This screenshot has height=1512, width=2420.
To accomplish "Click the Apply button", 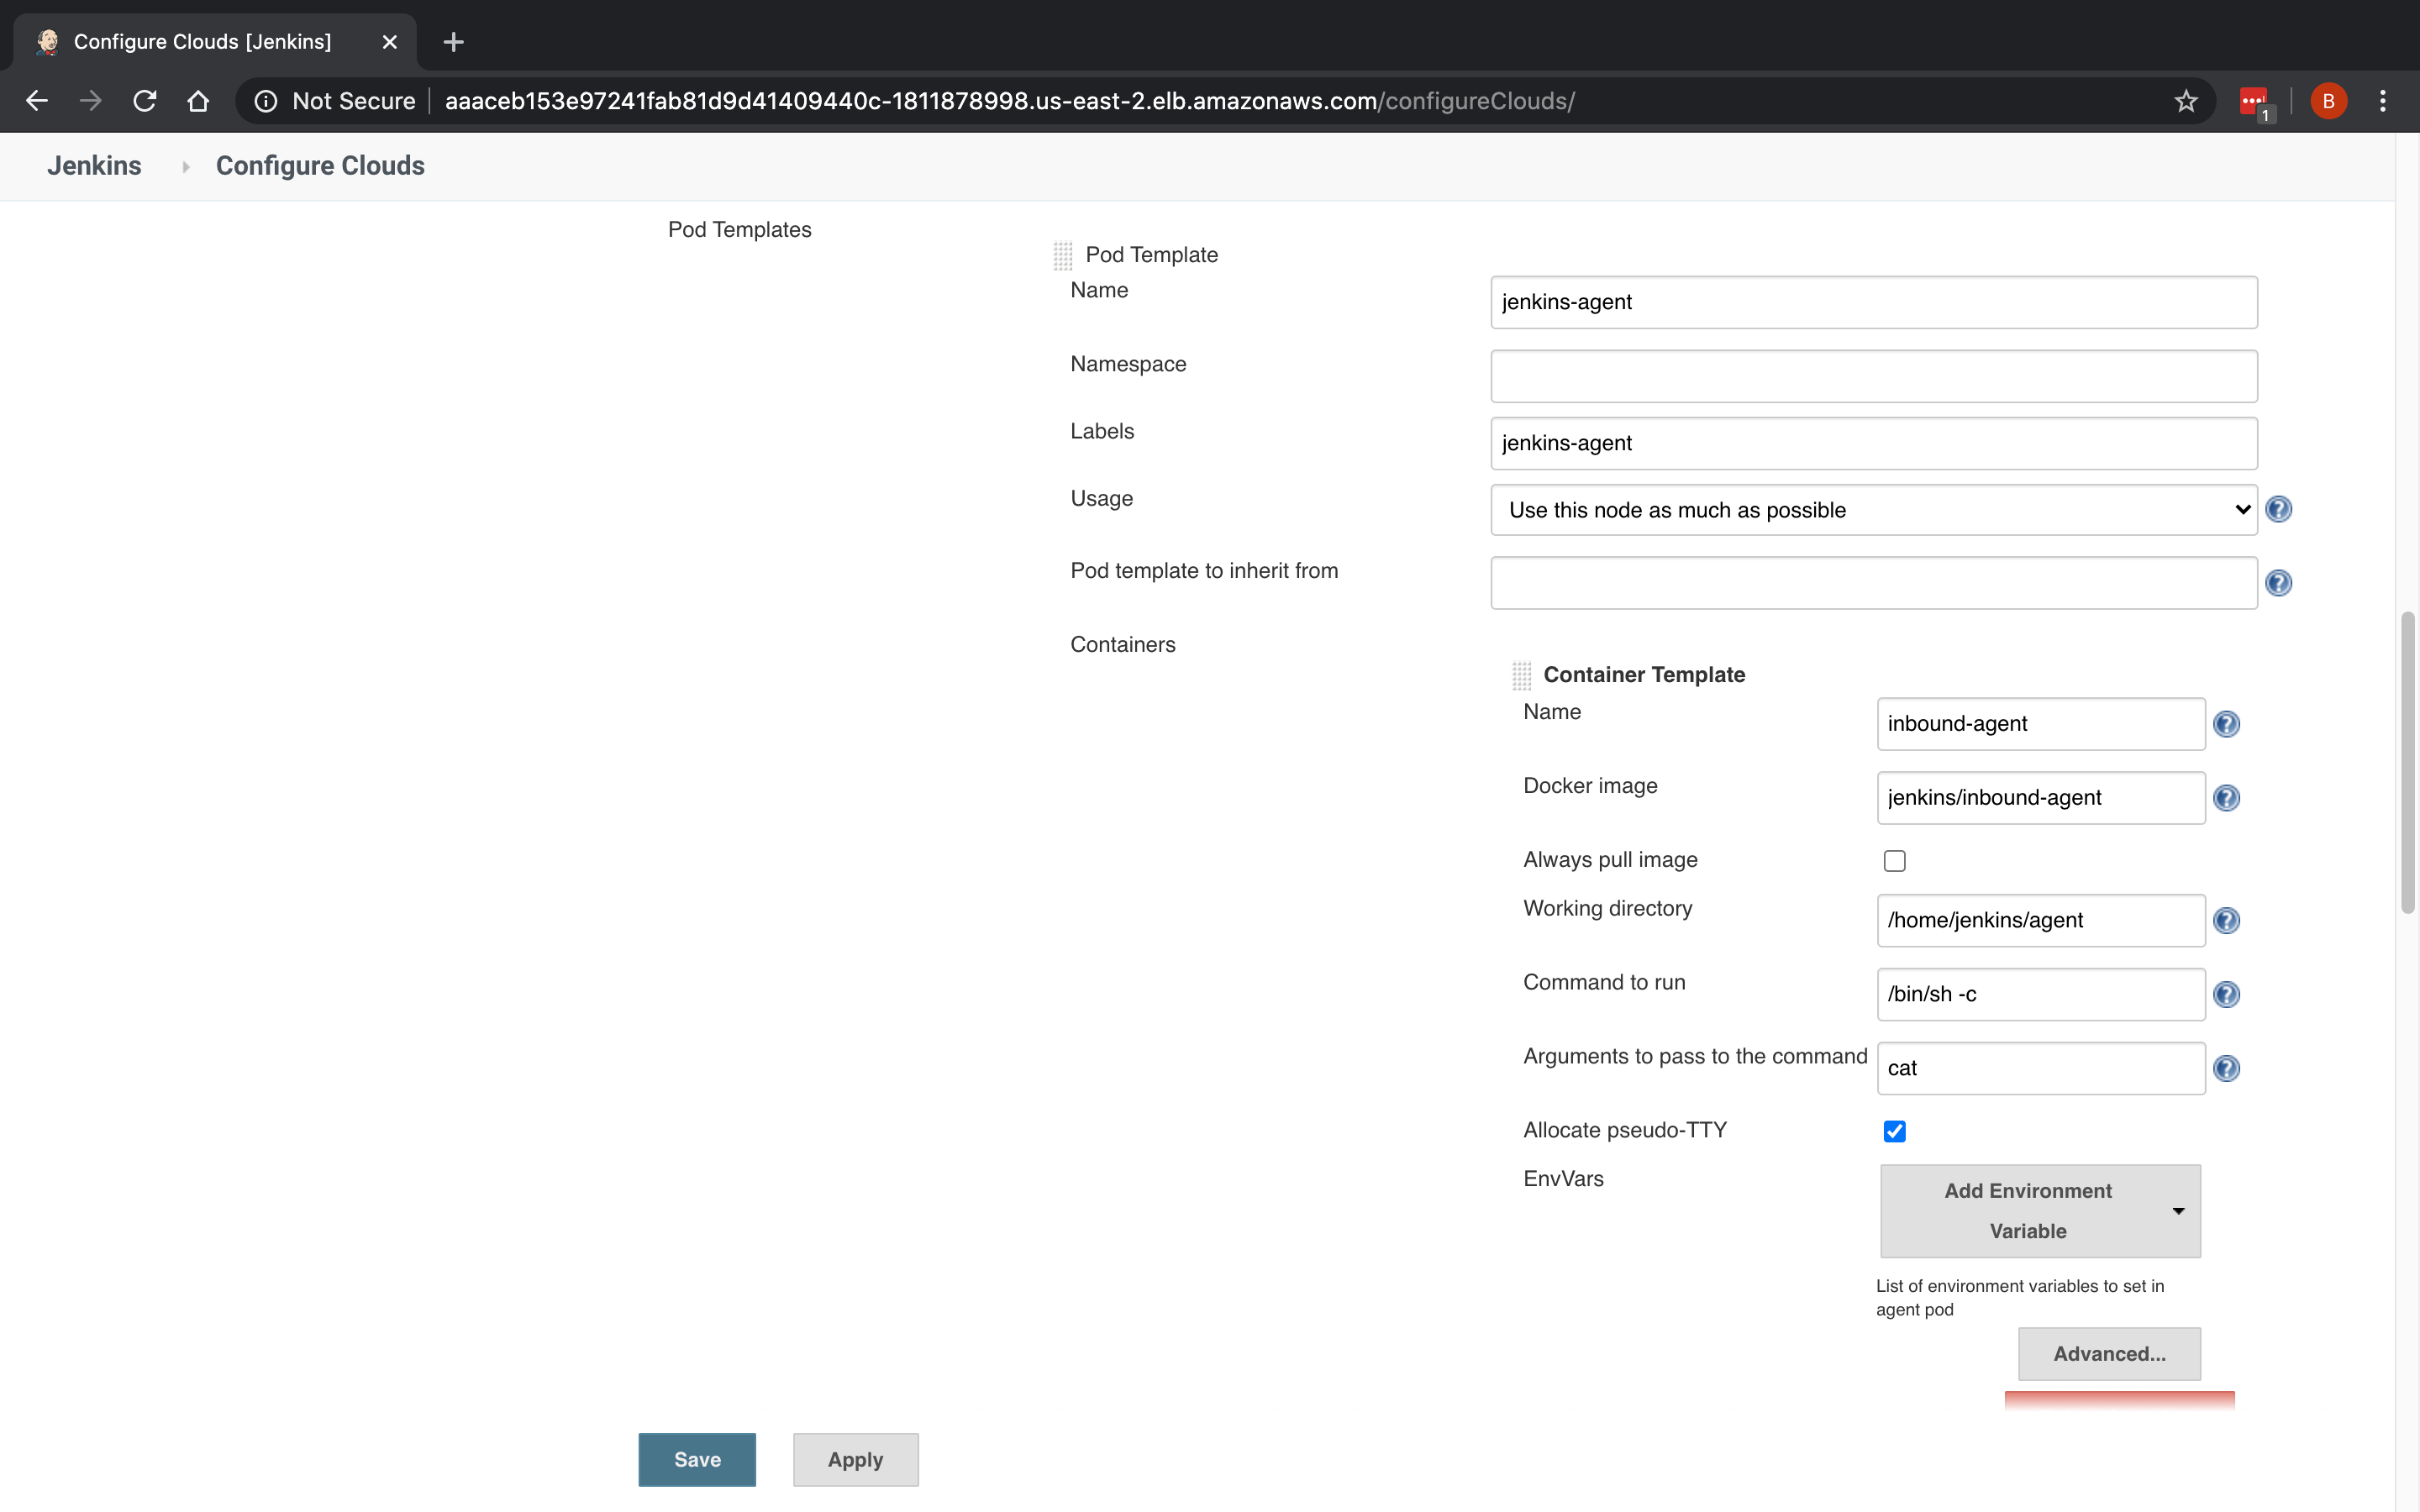I will 855,1460.
